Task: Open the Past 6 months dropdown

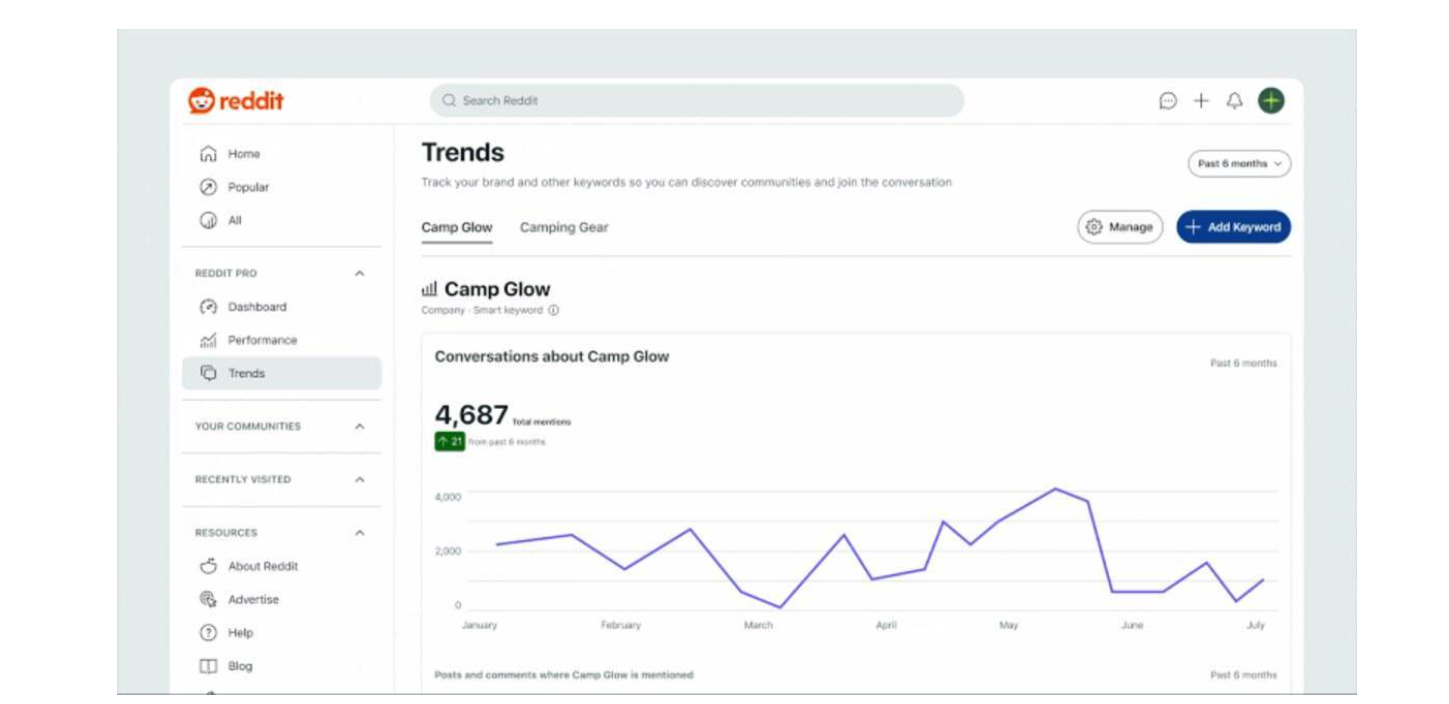Action: [1239, 164]
